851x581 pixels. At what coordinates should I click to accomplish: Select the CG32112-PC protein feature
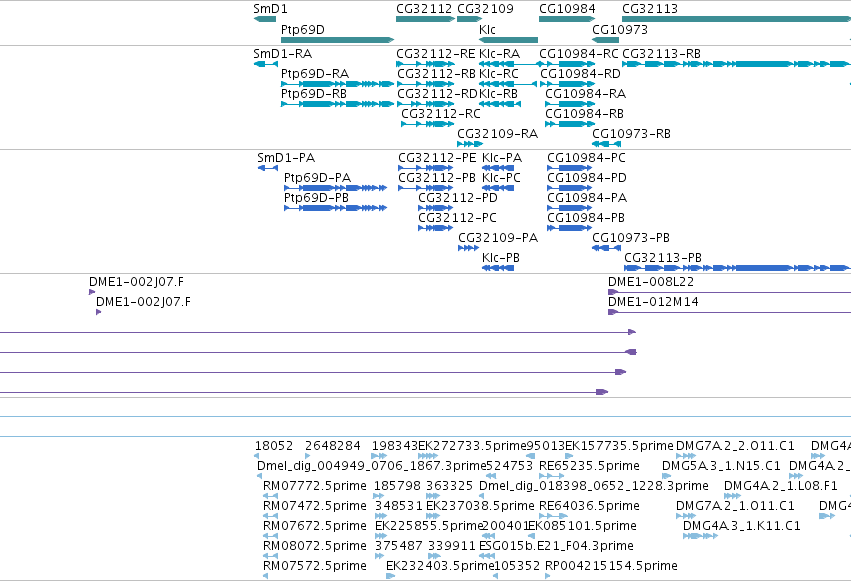pyautogui.click(x=435, y=228)
